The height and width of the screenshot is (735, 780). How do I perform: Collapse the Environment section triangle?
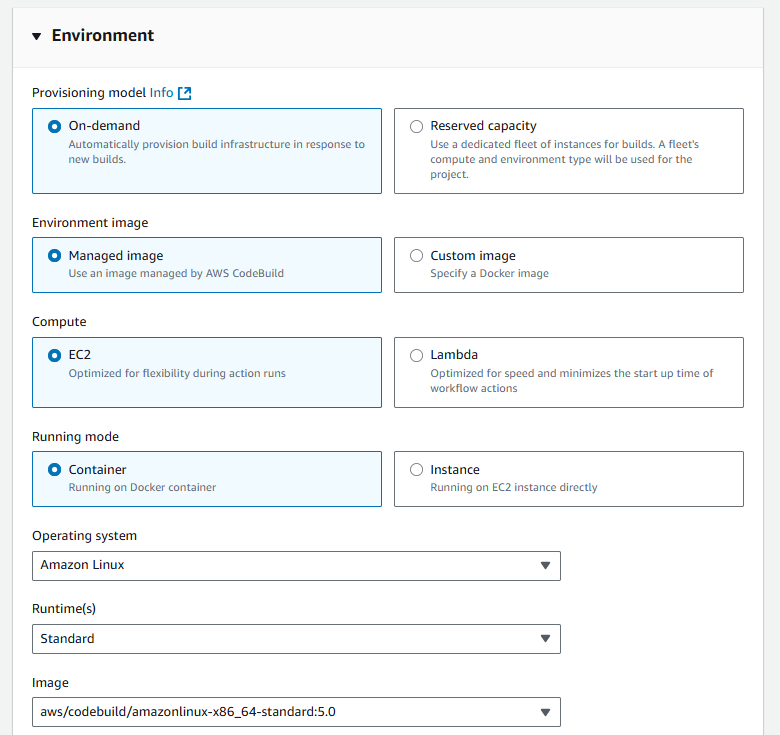tap(37, 36)
